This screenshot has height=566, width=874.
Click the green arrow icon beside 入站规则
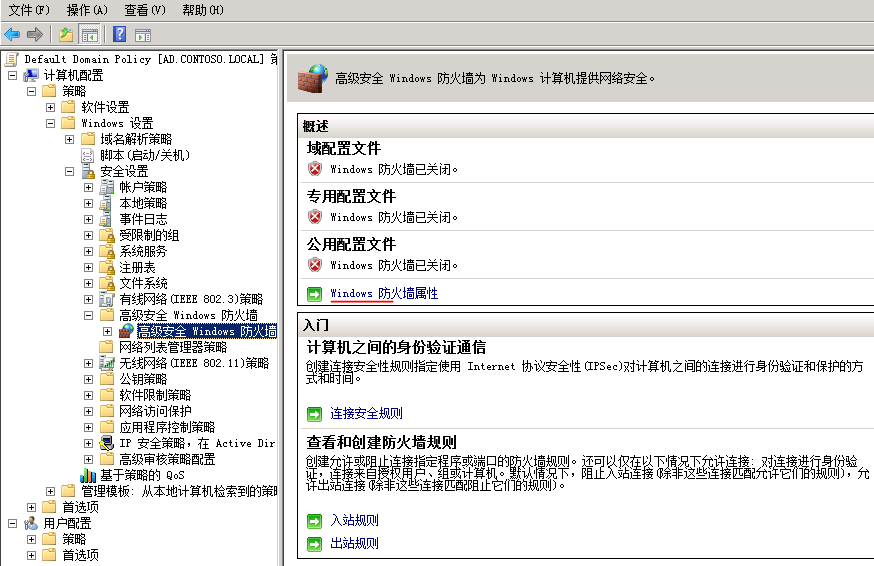coord(314,521)
